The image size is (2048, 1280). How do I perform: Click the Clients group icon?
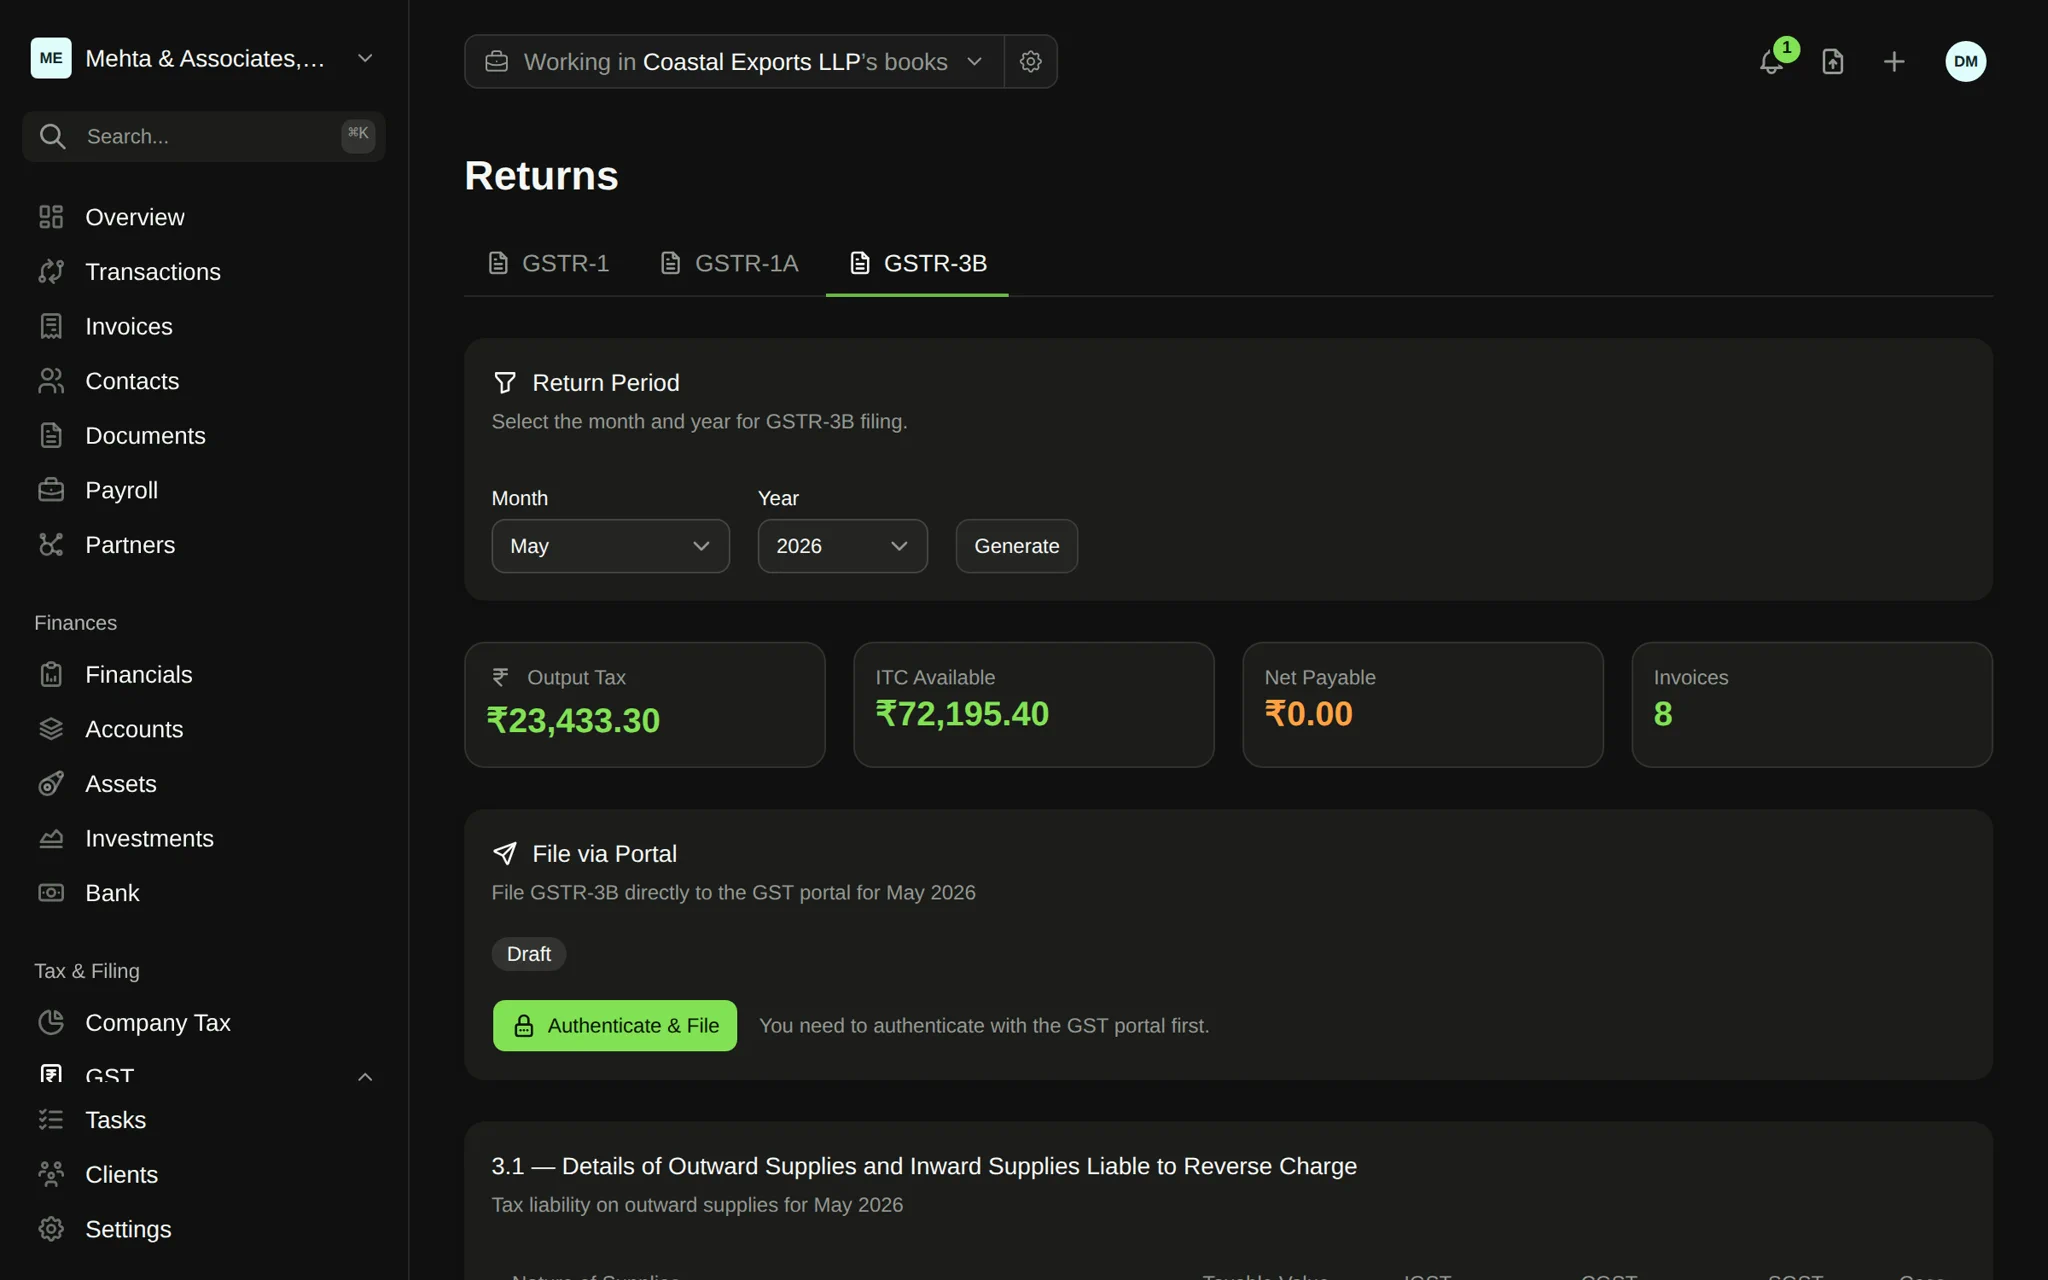coord(51,1175)
